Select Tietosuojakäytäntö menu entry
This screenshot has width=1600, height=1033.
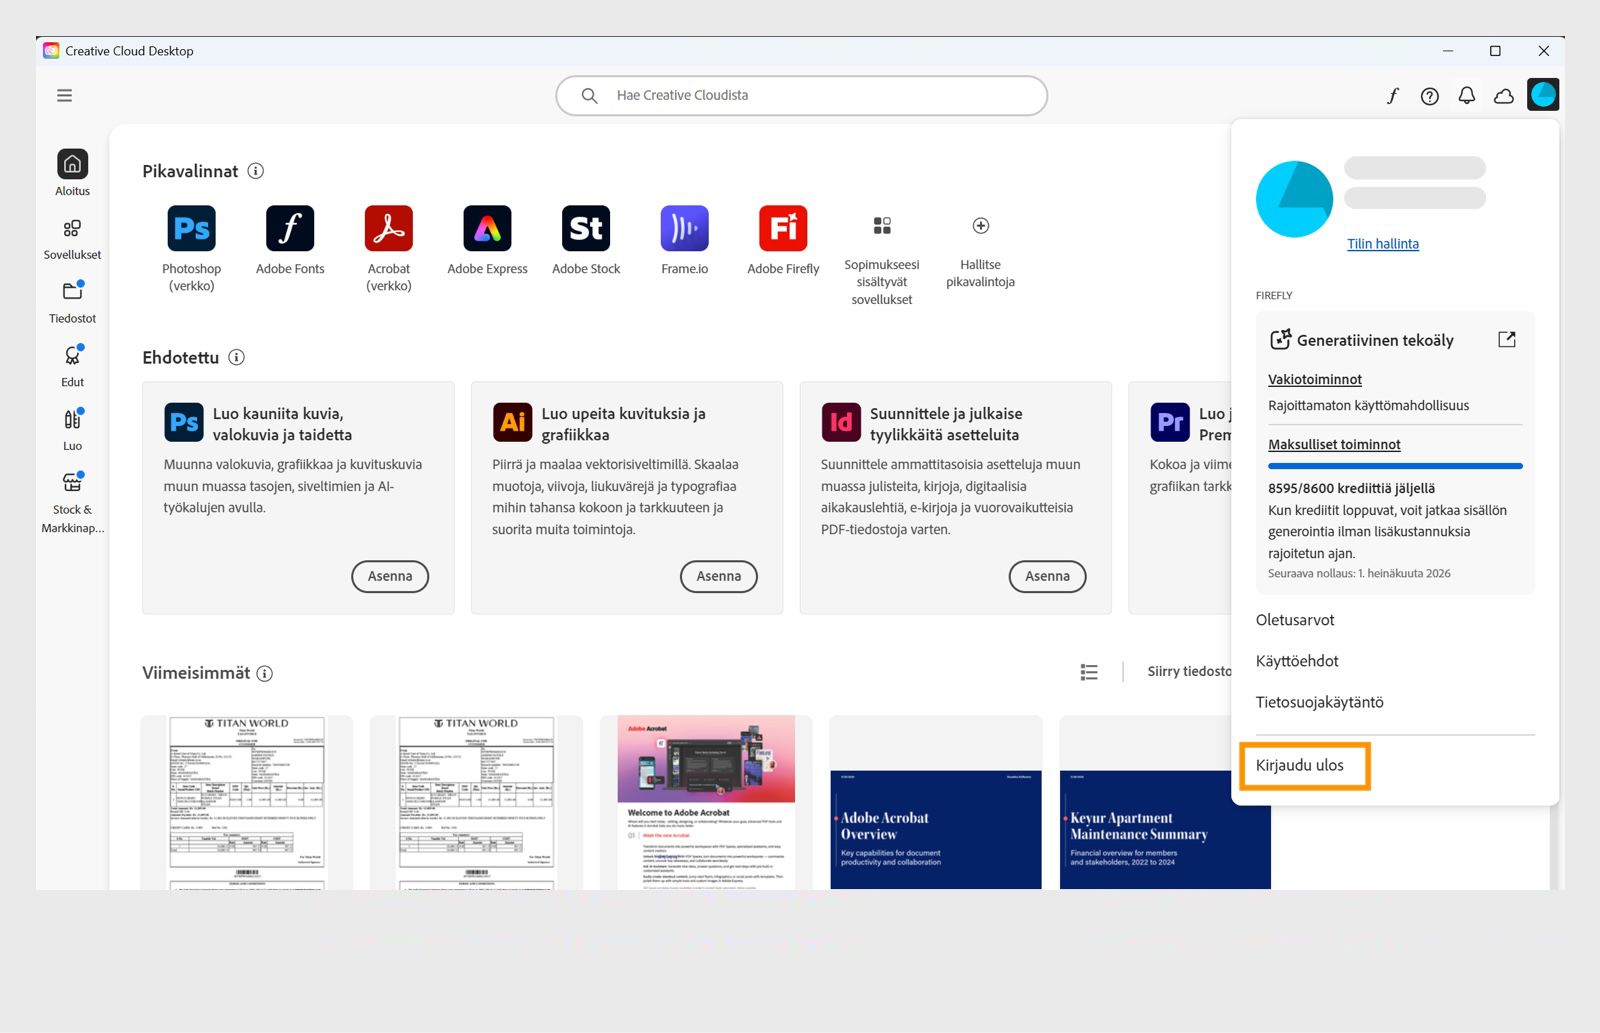[1320, 702]
